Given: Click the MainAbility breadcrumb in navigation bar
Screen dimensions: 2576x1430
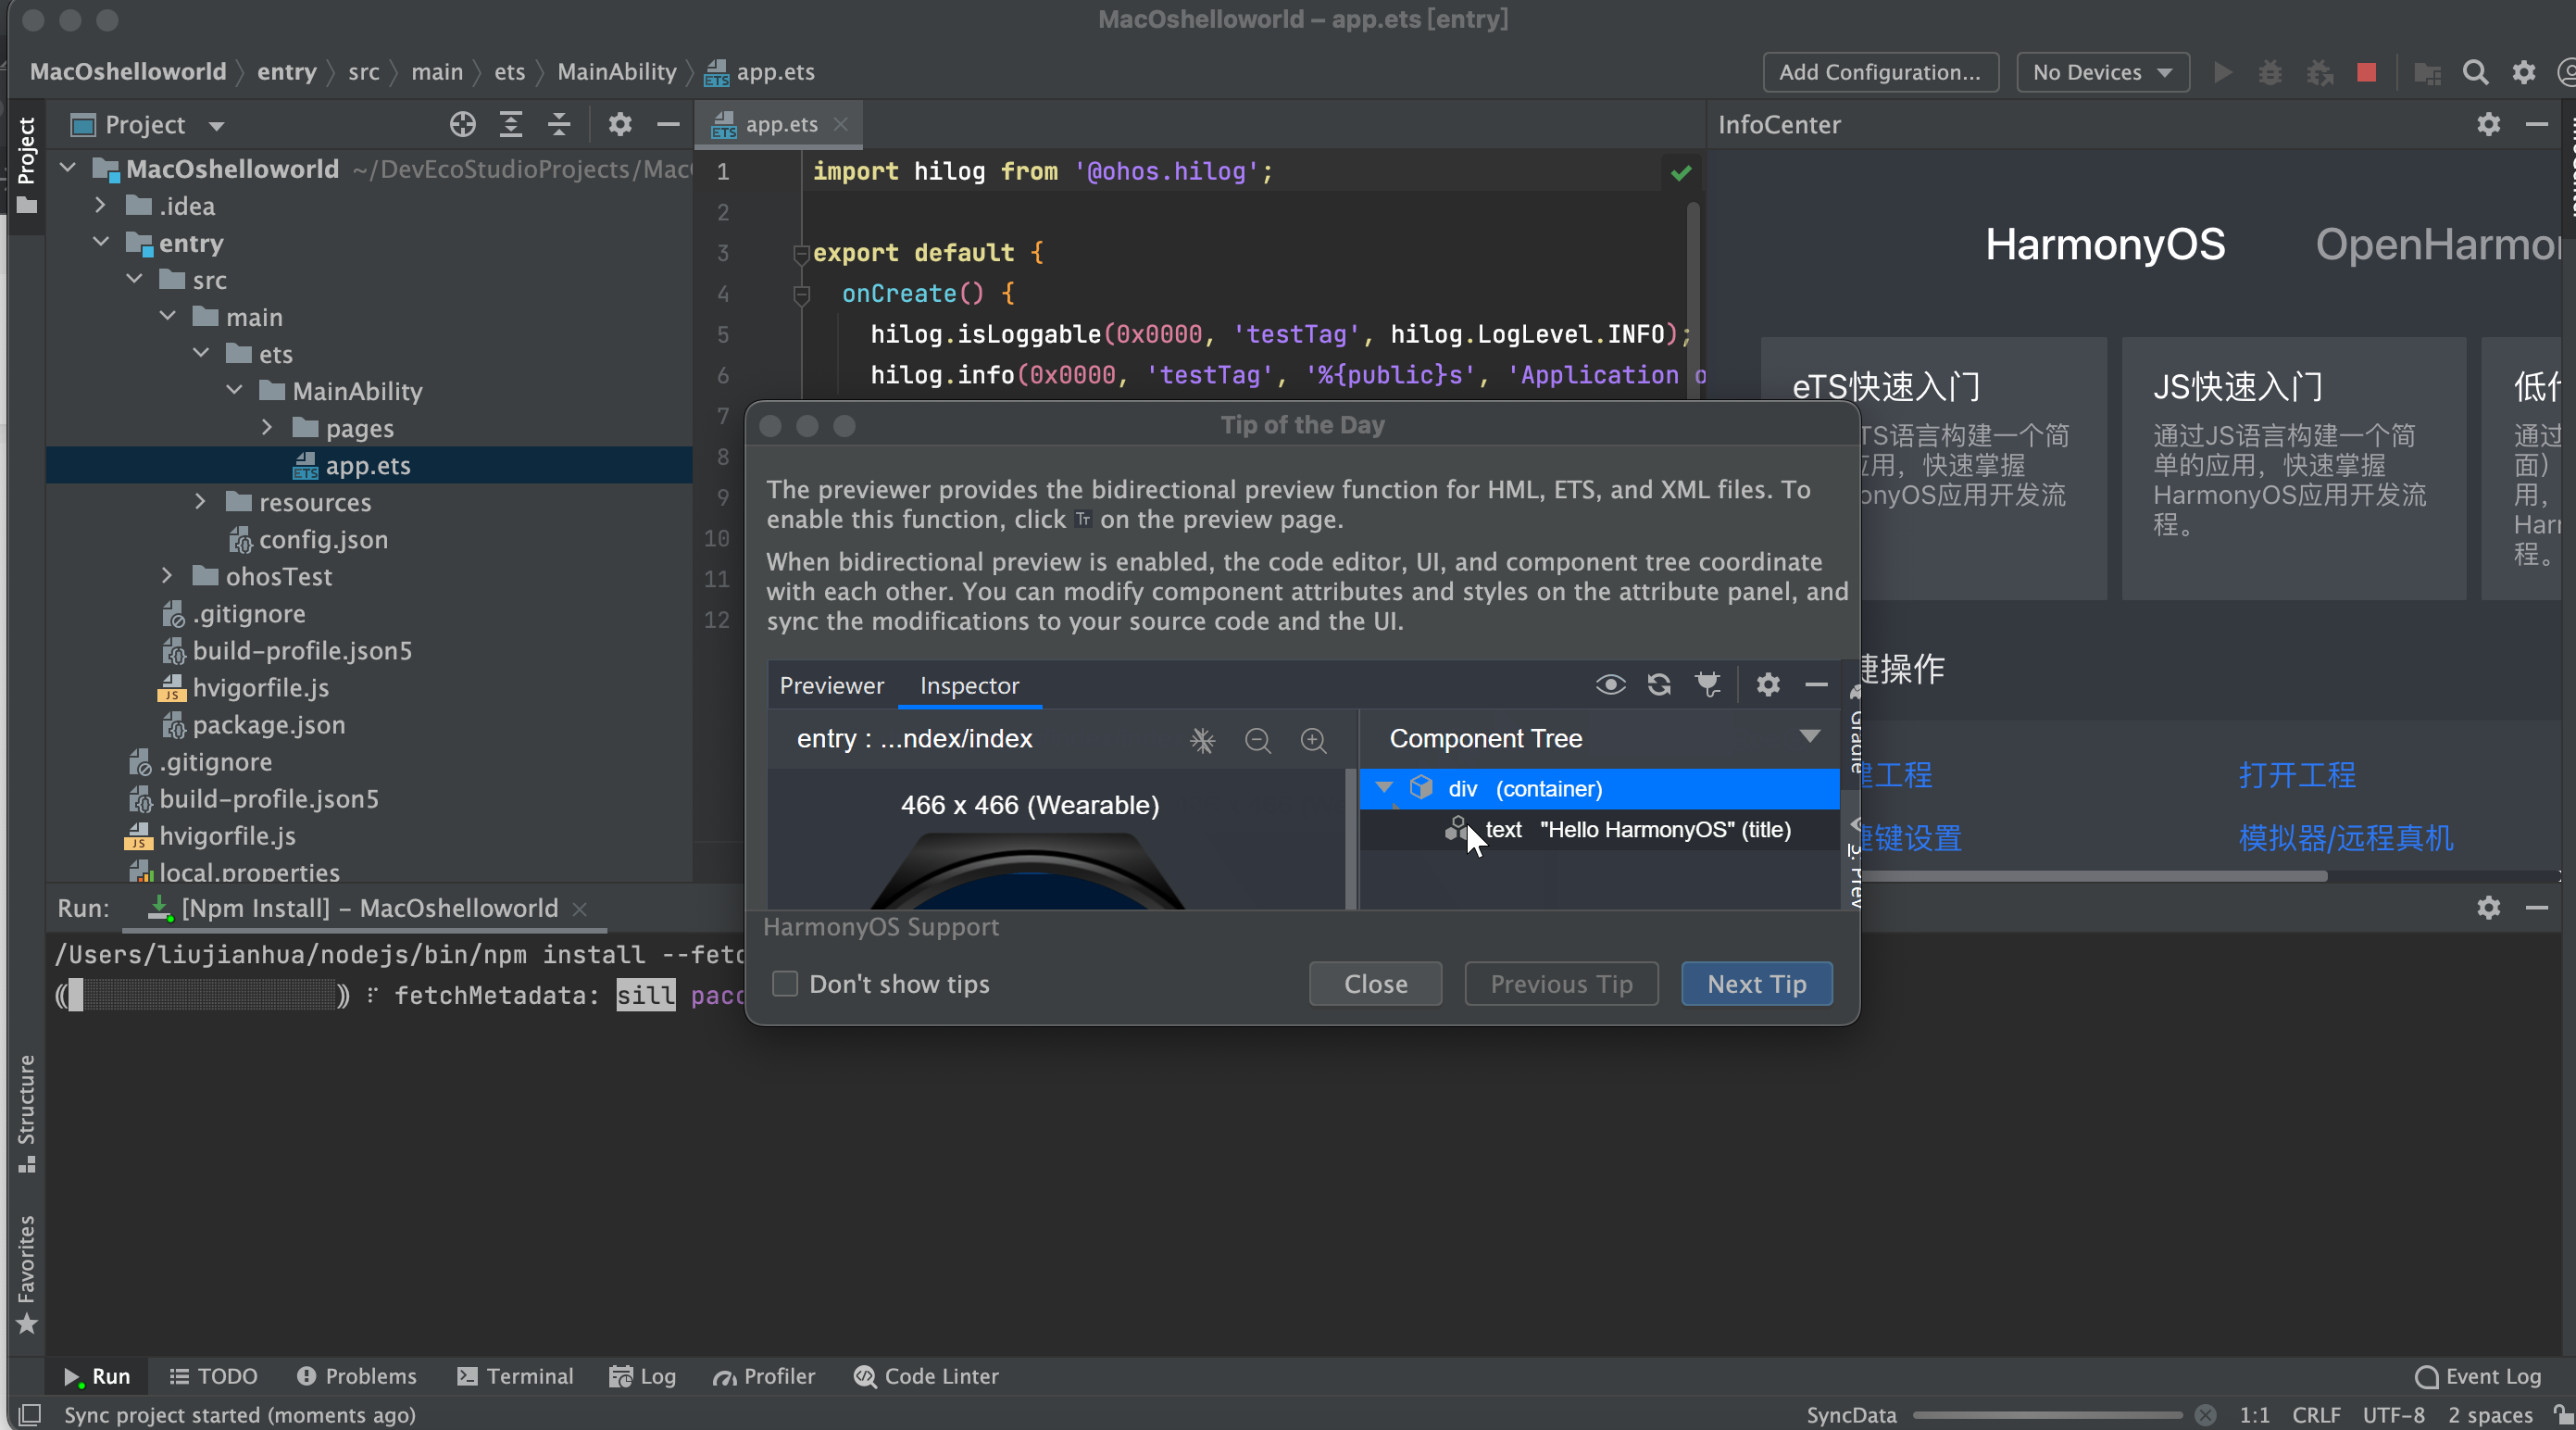Looking at the screenshot, I should (x=617, y=72).
